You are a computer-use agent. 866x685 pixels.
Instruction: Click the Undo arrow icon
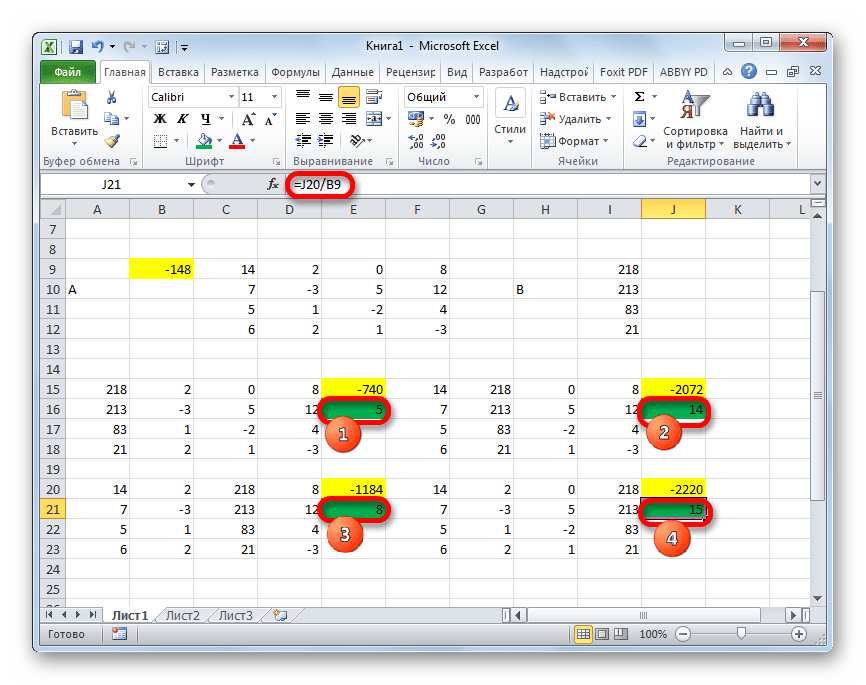point(98,46)
